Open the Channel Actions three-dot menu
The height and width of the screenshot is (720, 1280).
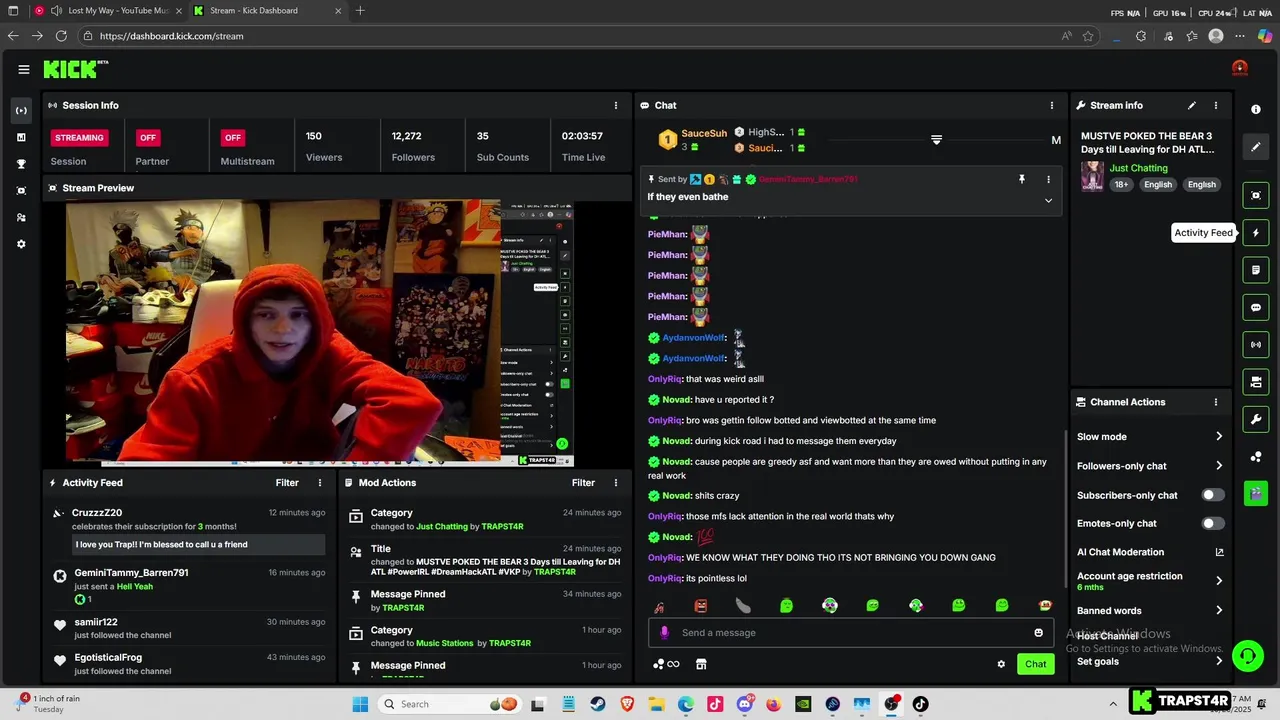tap(1216, 402)
